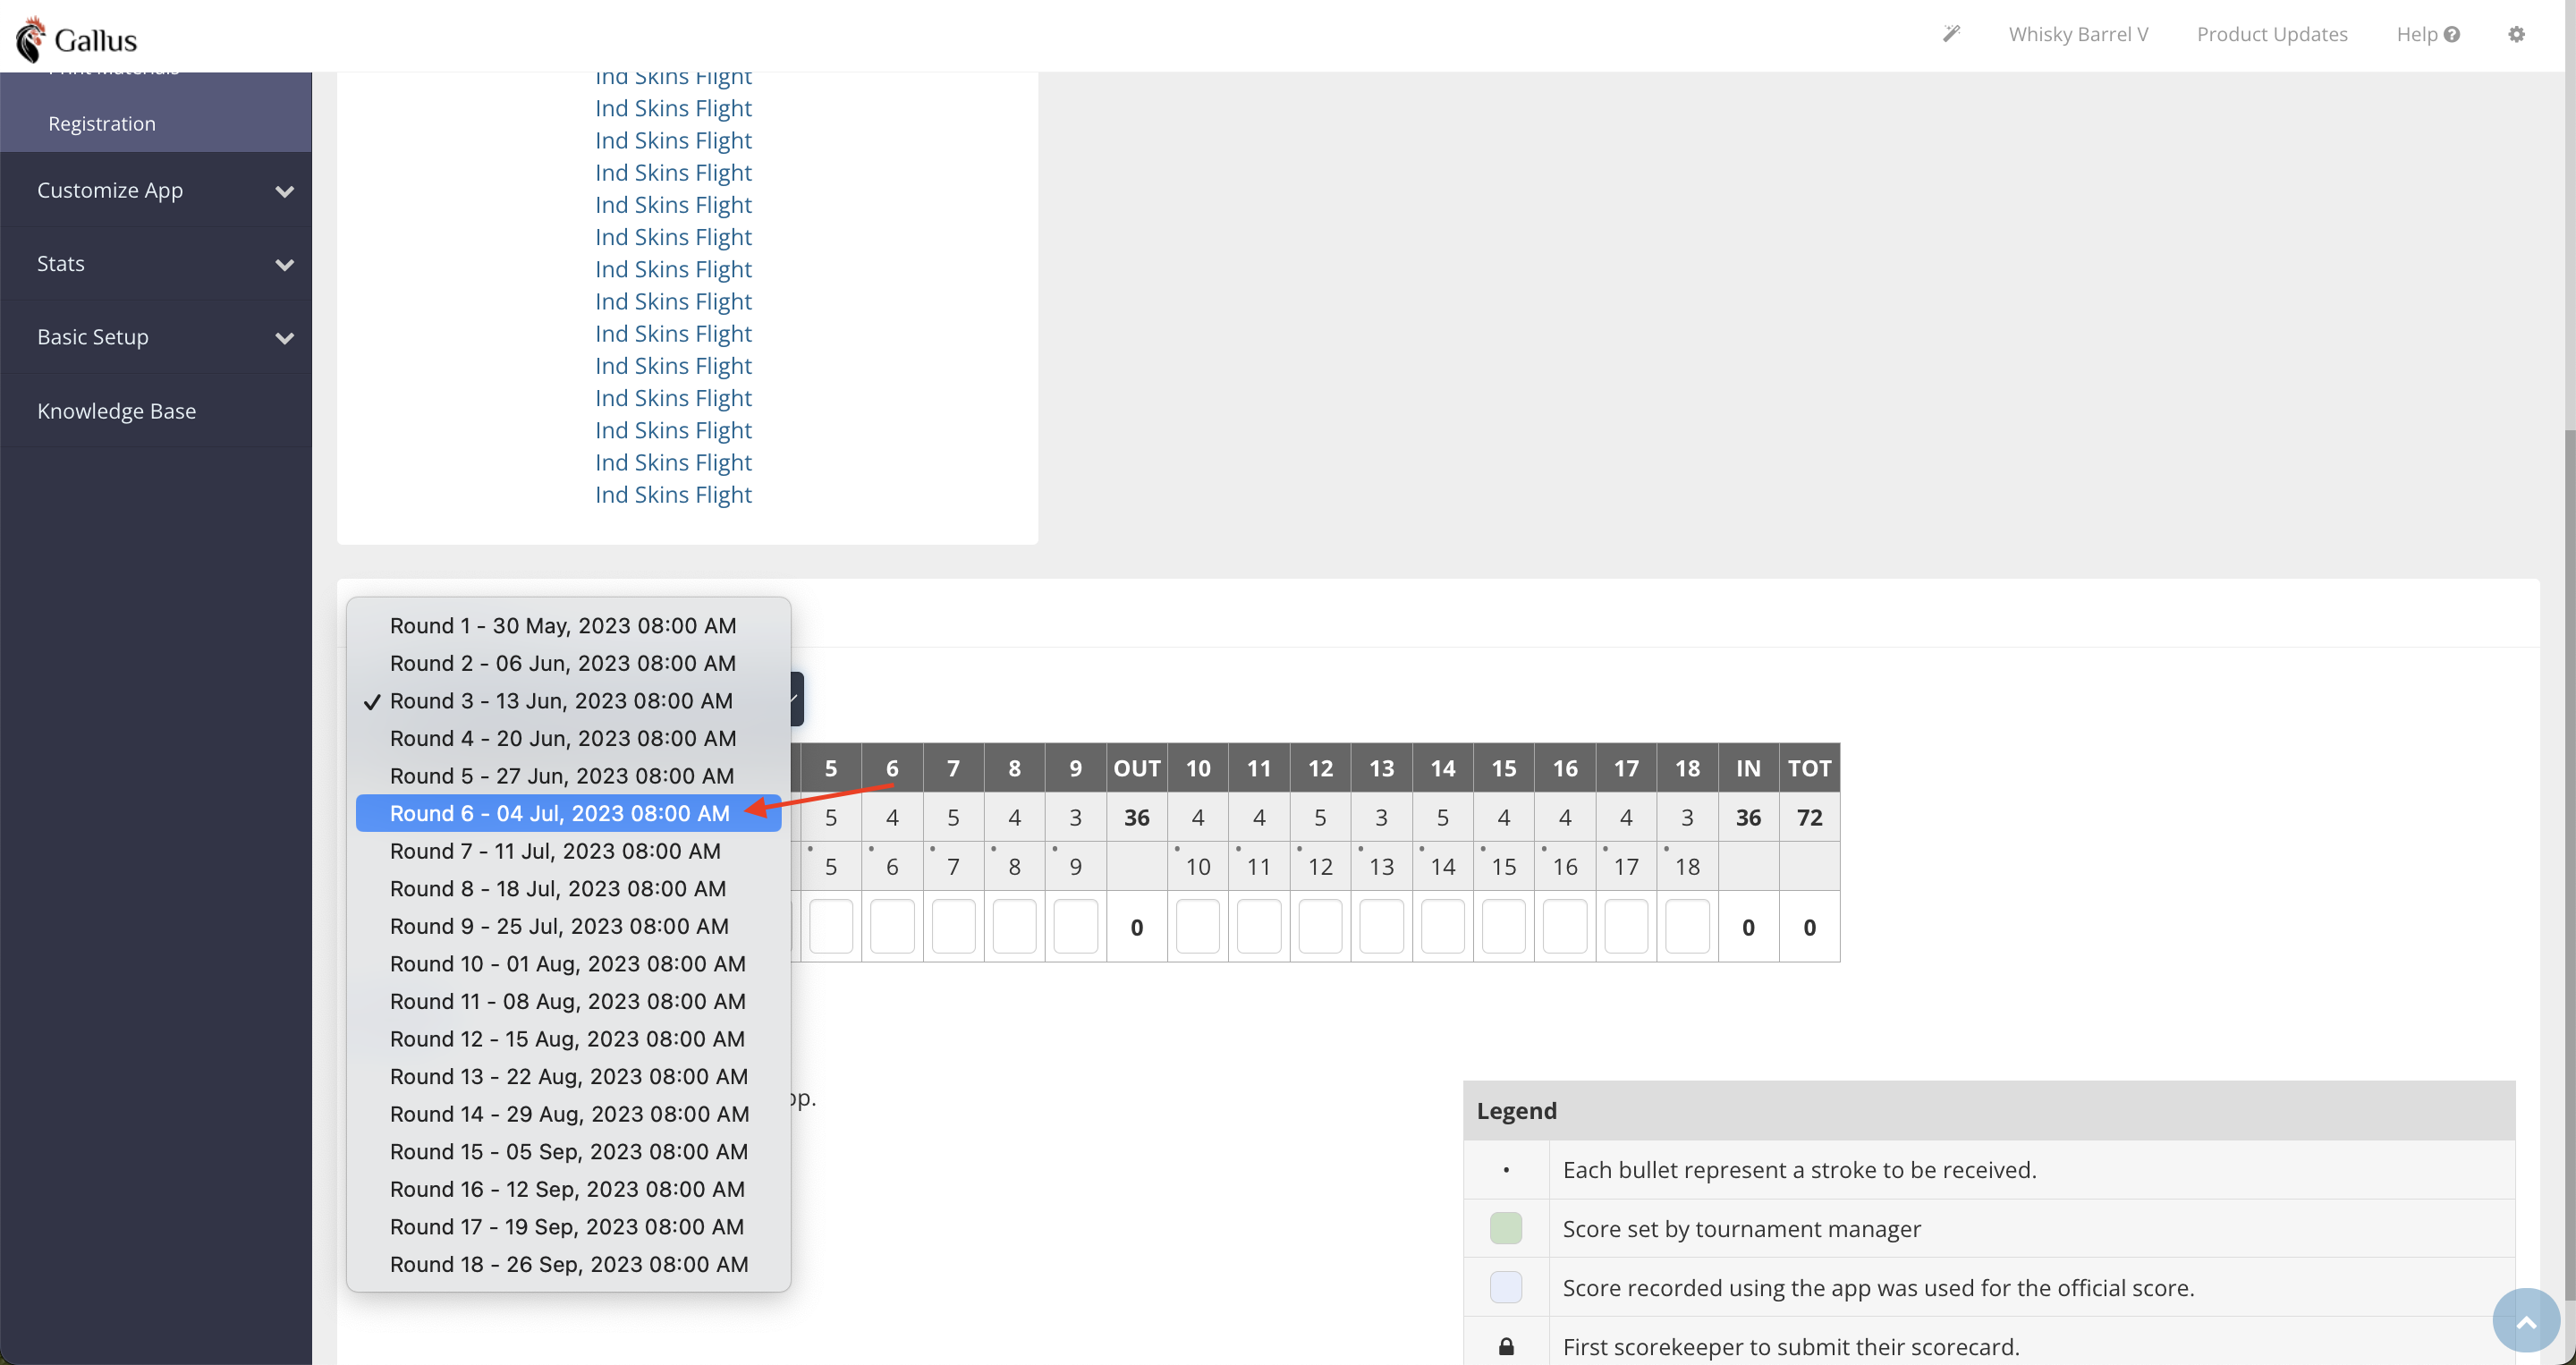This screenshot has width=2576, height=1365.
Task: Click the lock icon in the Legend
Action: pyautogui.click(x=1506, y=1346)
